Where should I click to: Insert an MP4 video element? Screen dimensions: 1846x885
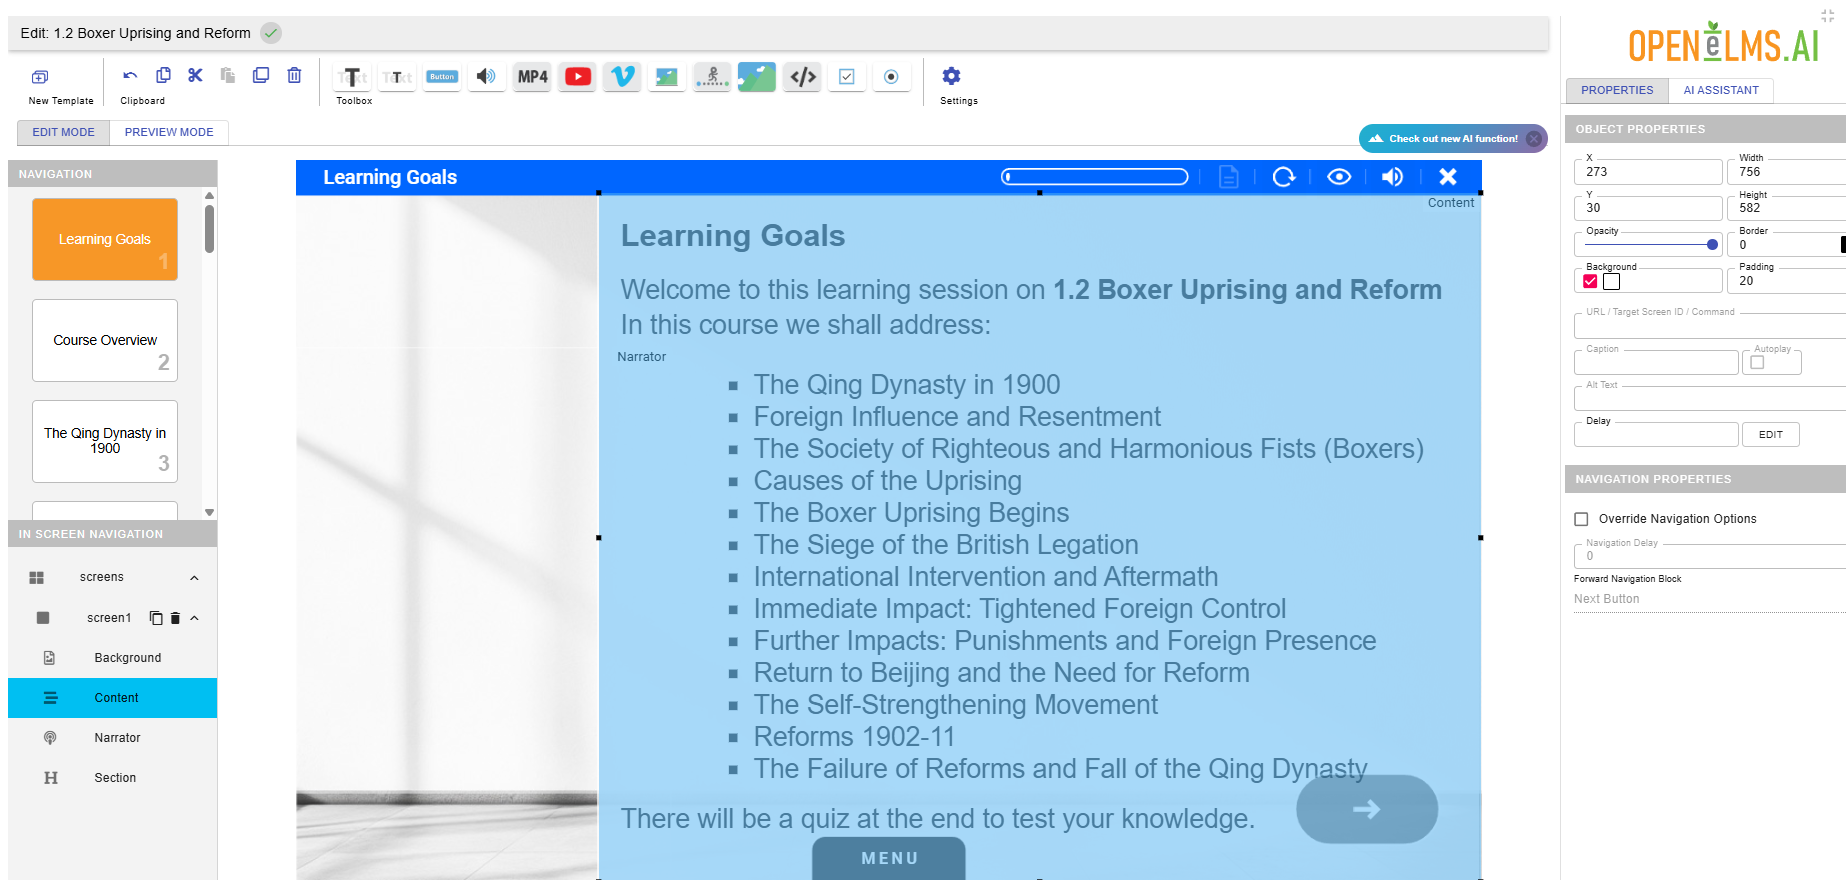pos(533,77)
